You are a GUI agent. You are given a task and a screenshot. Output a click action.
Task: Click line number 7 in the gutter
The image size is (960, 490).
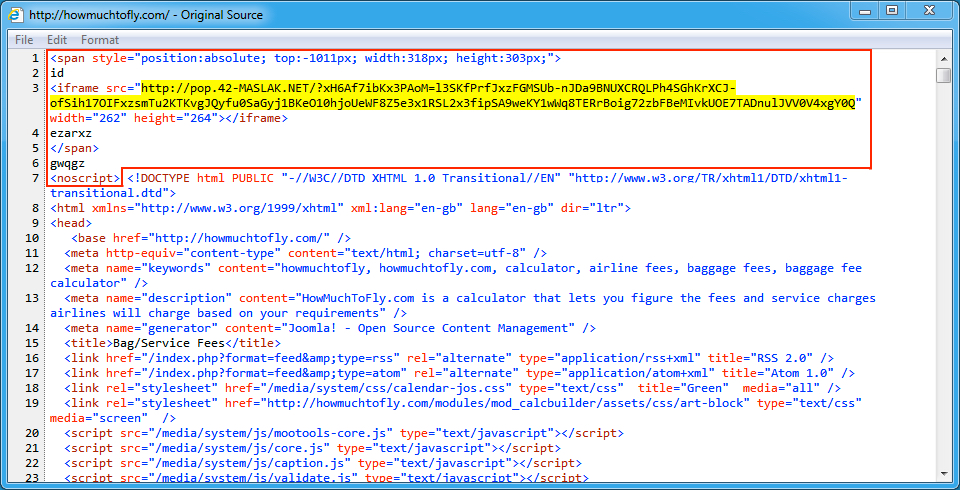36,178
